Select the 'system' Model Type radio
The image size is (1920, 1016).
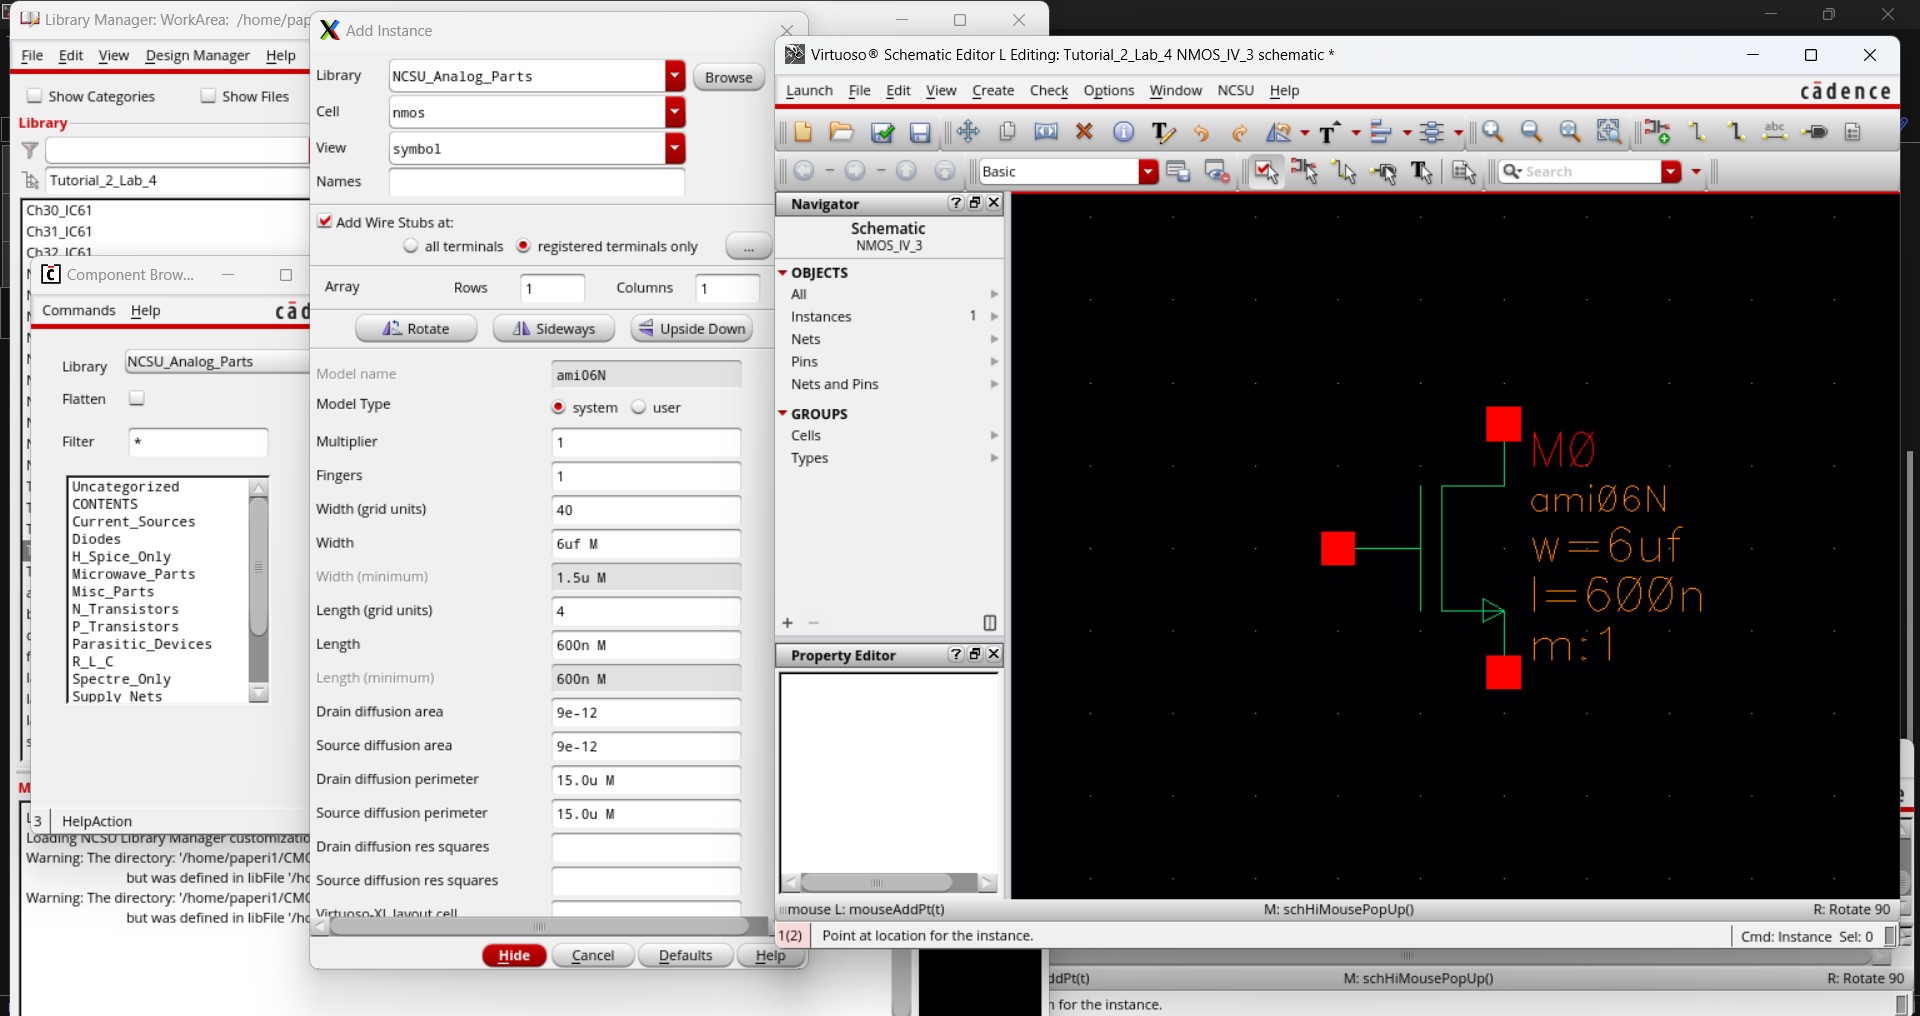coord(558,407)
